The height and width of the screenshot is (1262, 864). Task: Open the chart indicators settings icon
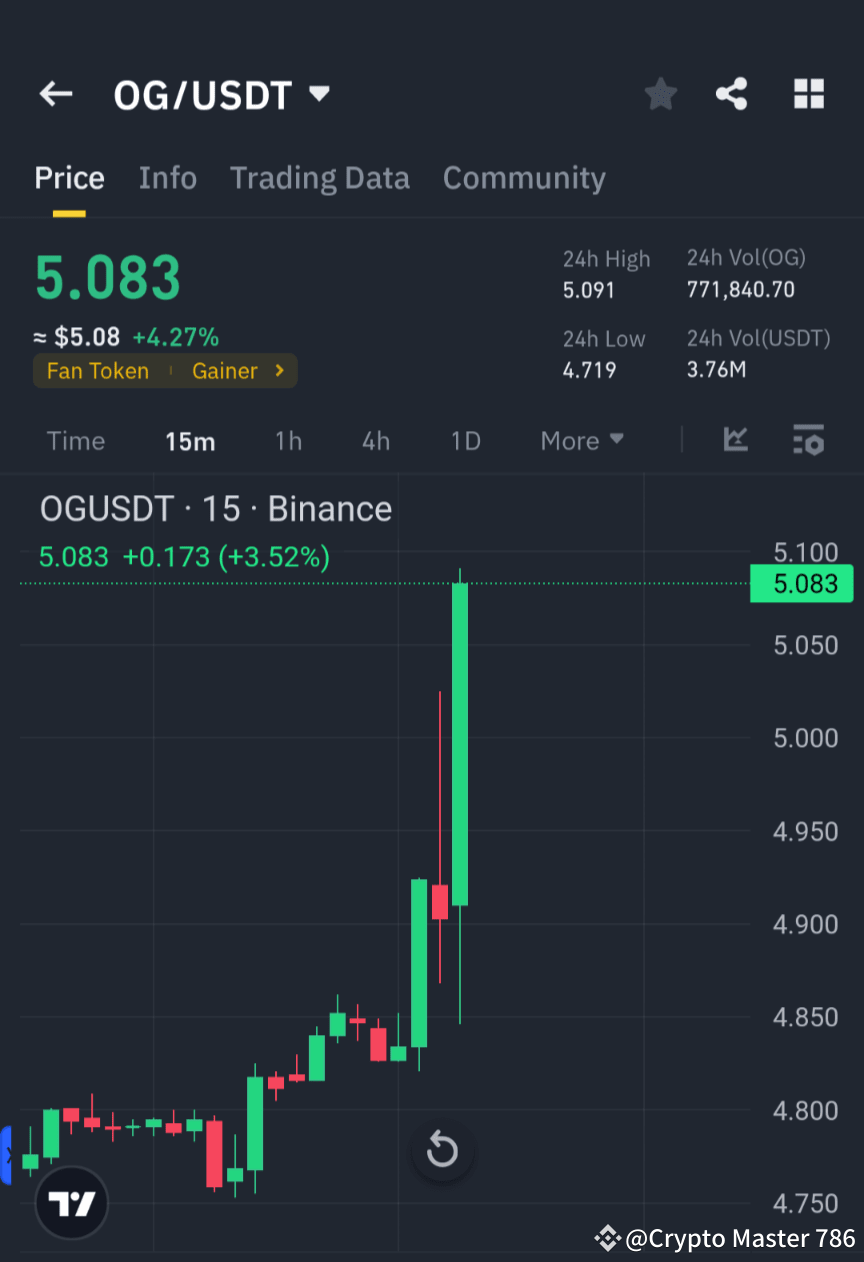point(808,440)
